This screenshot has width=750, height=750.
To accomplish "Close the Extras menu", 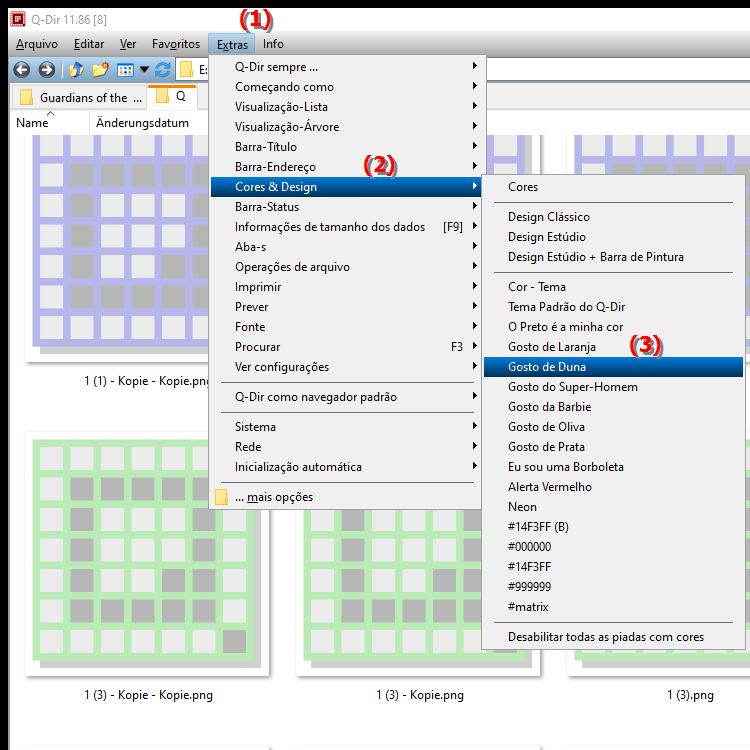I will pyautogui.click(x=232, y=44).
